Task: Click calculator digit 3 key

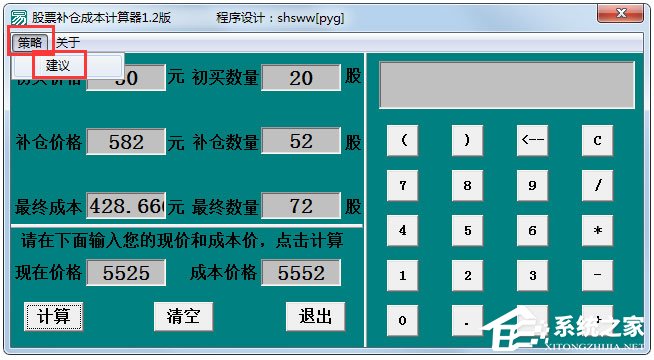Action: click(x=532, y=275)
